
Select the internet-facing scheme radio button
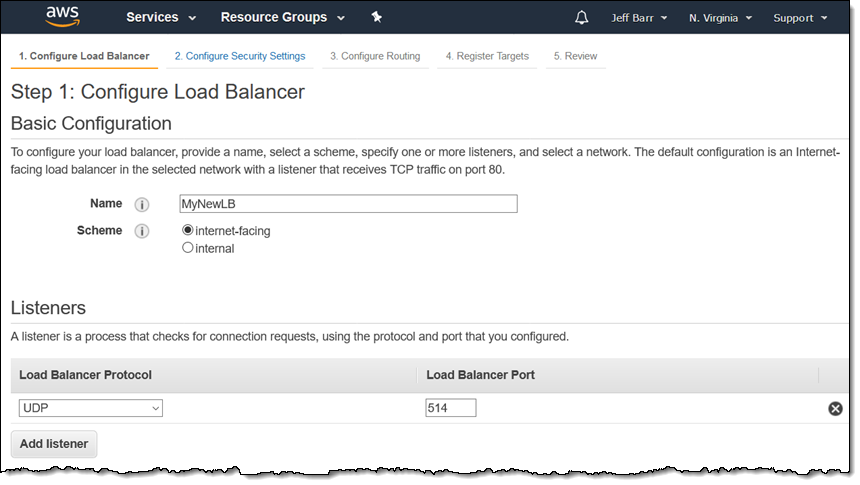pyautogui.click(x=188, y=231)
